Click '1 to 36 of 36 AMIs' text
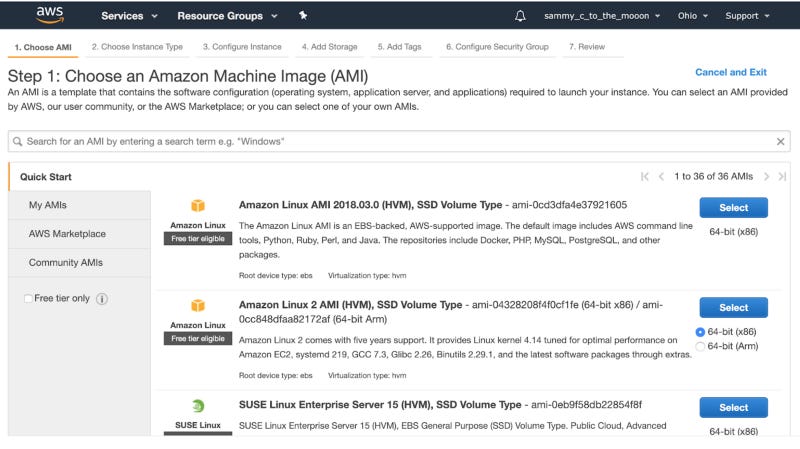Image resolution: width=800 pixels, height=449 pixels. coord(713,177)
